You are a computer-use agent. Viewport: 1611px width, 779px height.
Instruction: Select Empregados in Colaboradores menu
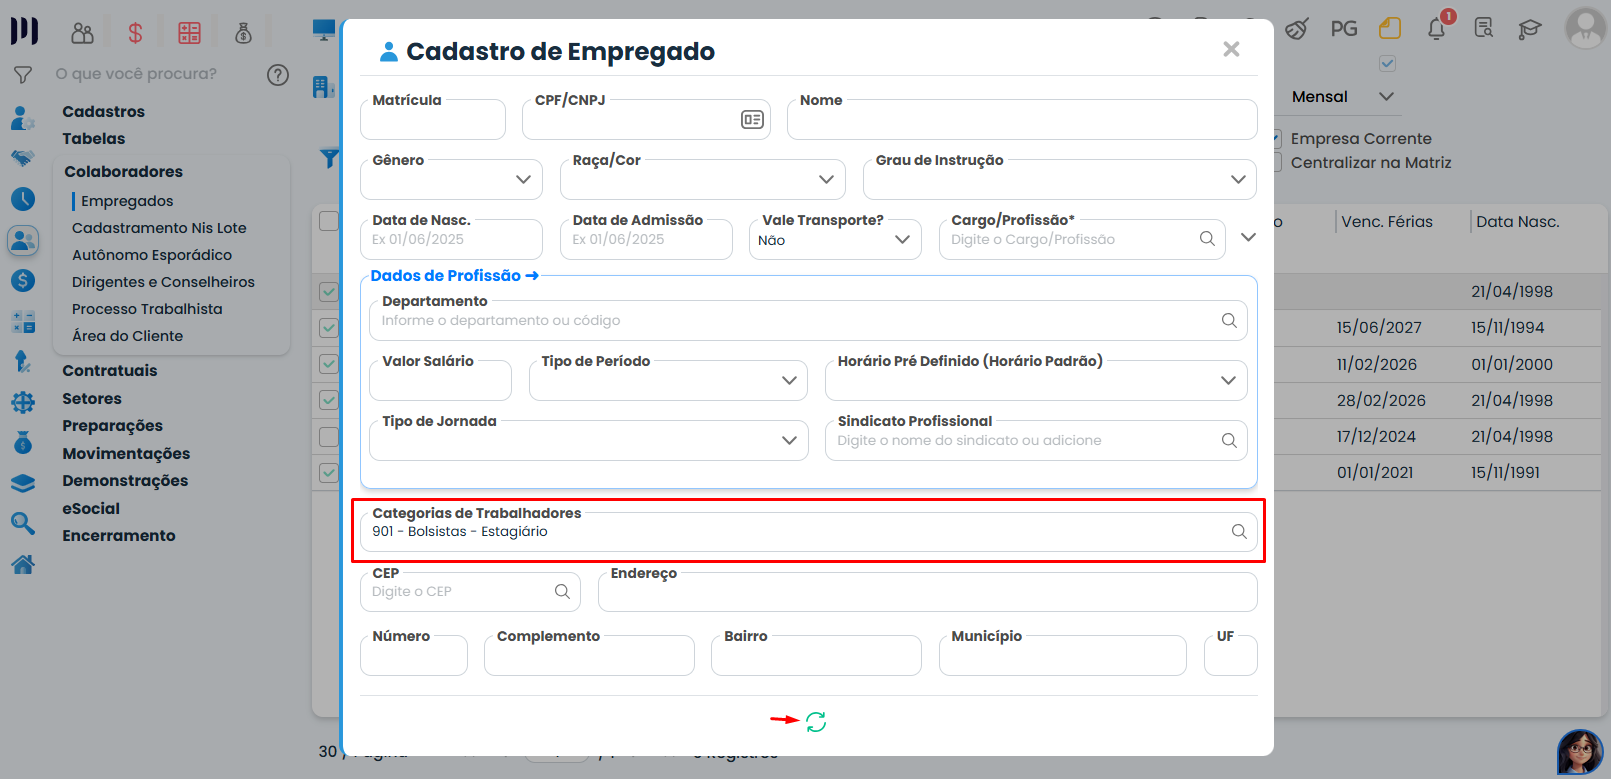tap(127, 201)
